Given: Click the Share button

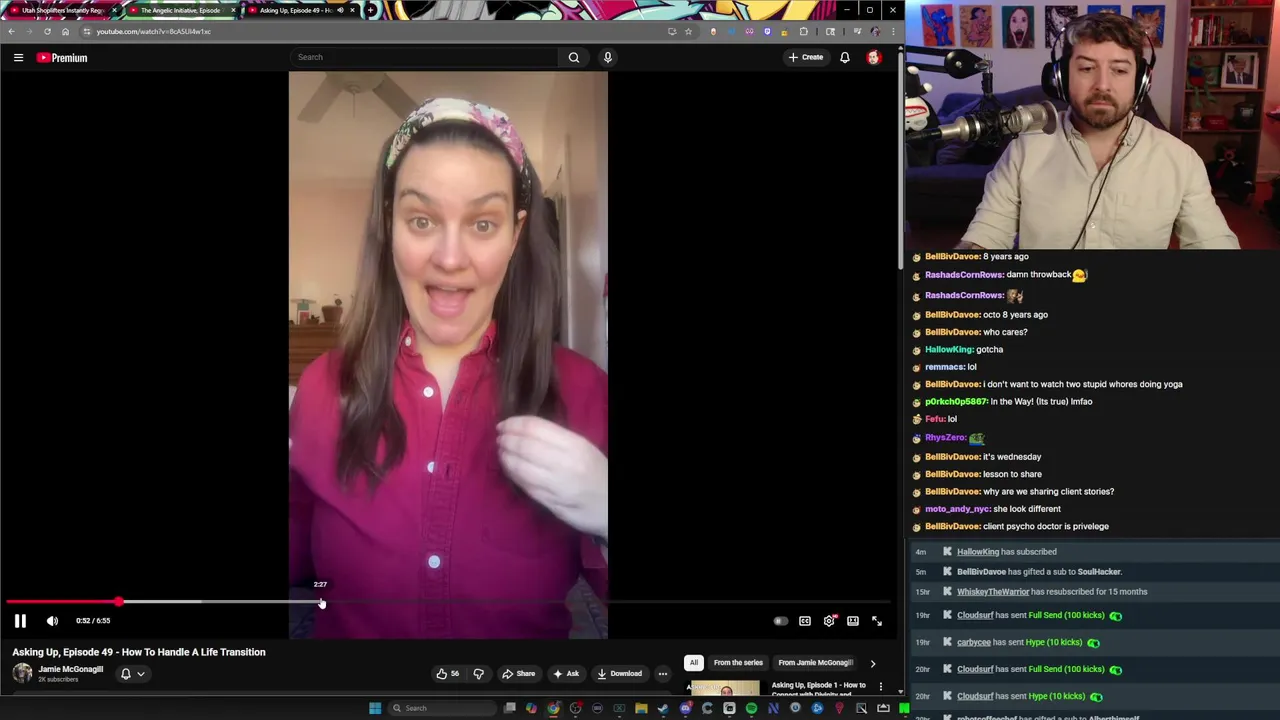Looking at the screenshot, I should (x=518, y=674).
